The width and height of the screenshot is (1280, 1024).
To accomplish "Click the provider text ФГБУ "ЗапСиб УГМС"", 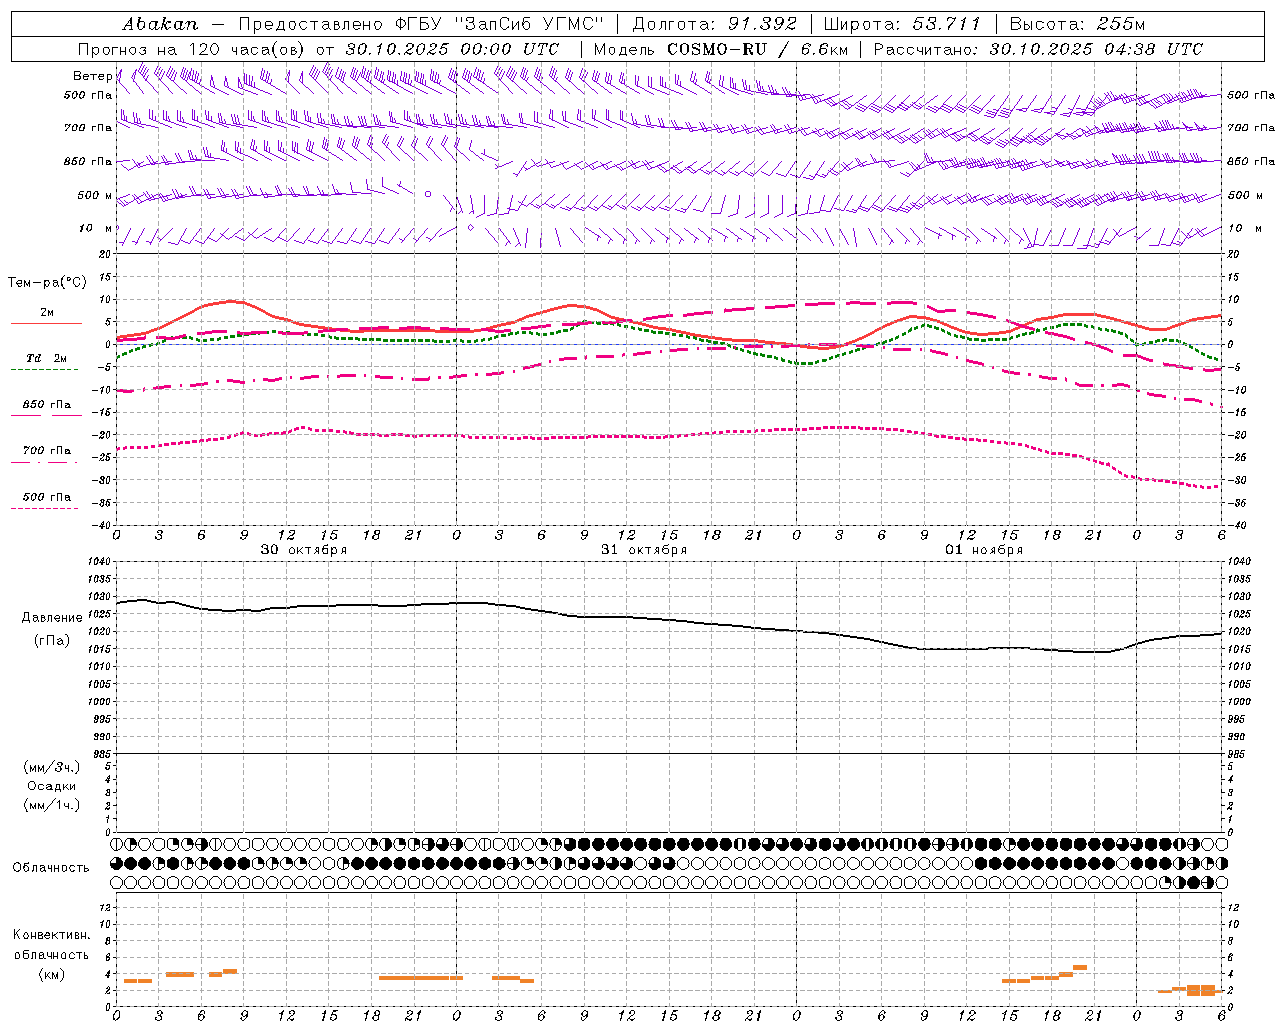I will coord(501,24).
